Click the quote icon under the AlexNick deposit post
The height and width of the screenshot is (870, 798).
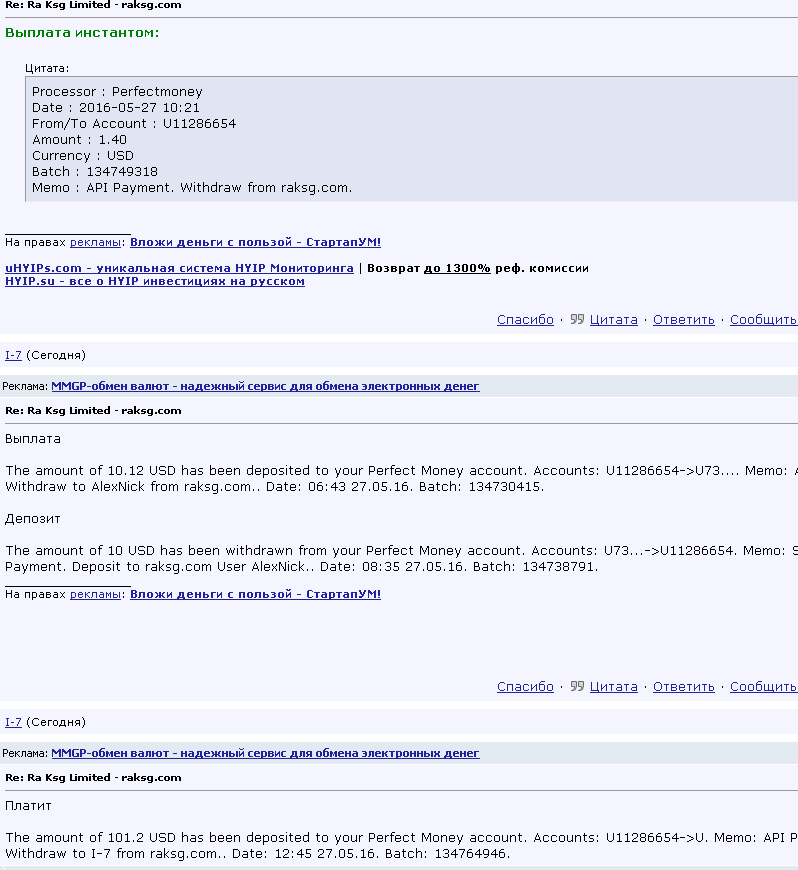click(x=577, y=687)
